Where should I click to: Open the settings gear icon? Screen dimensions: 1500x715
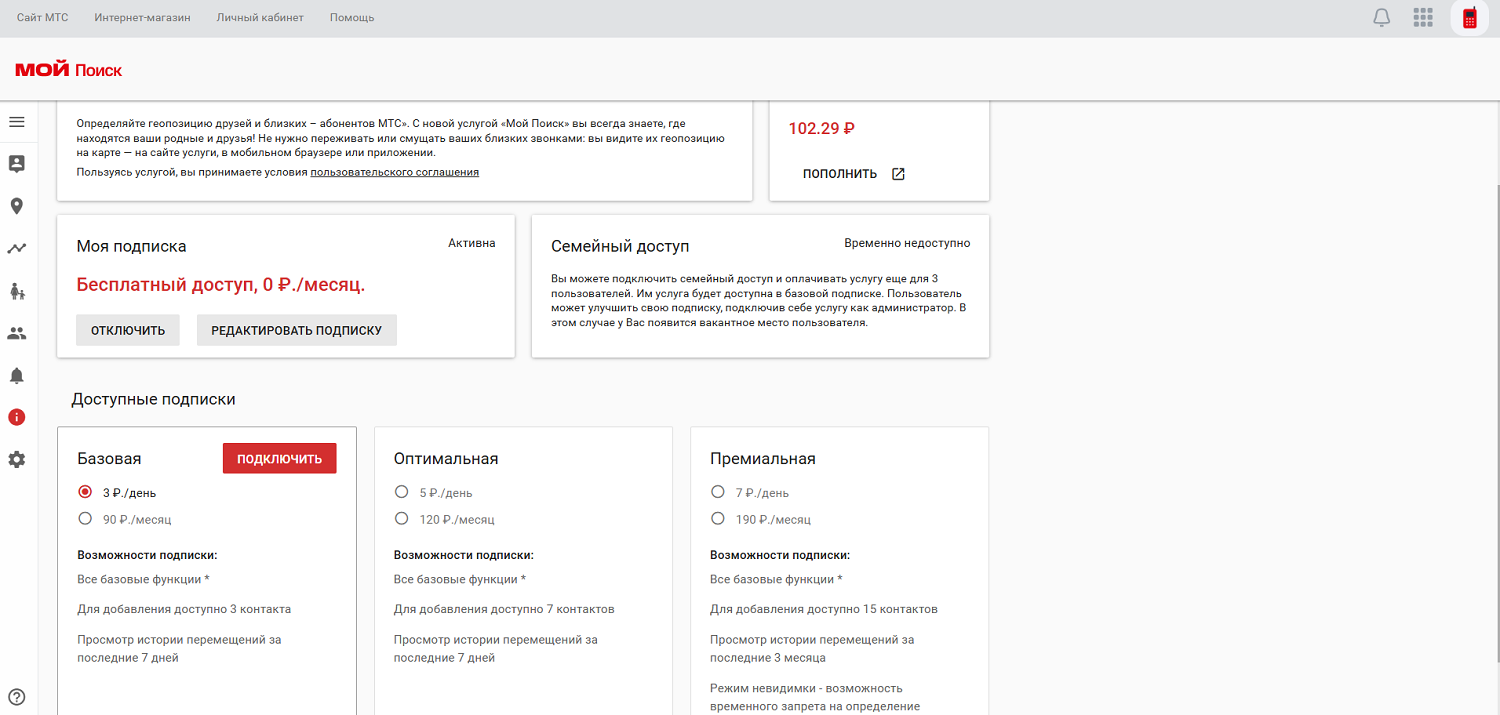(x=17, y=460)
